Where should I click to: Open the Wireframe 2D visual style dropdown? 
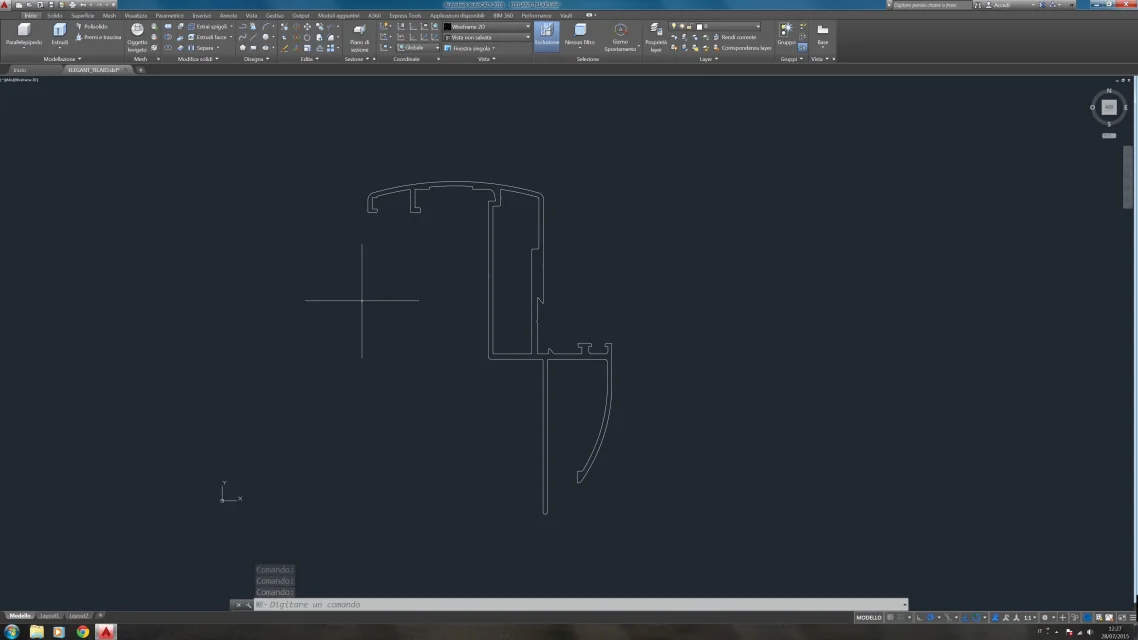pyautogui.click(x=487, y=27)
